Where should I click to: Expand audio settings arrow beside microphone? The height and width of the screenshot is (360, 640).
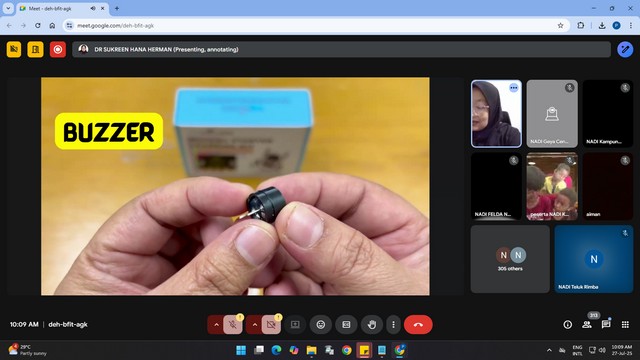point(216,324)
